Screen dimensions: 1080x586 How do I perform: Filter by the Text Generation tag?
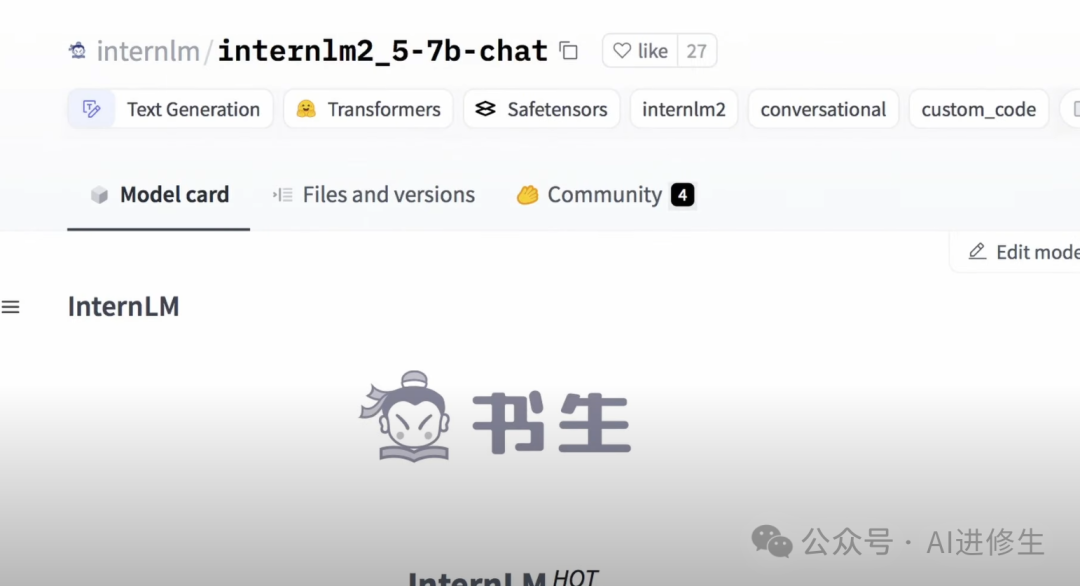(170, 109)
